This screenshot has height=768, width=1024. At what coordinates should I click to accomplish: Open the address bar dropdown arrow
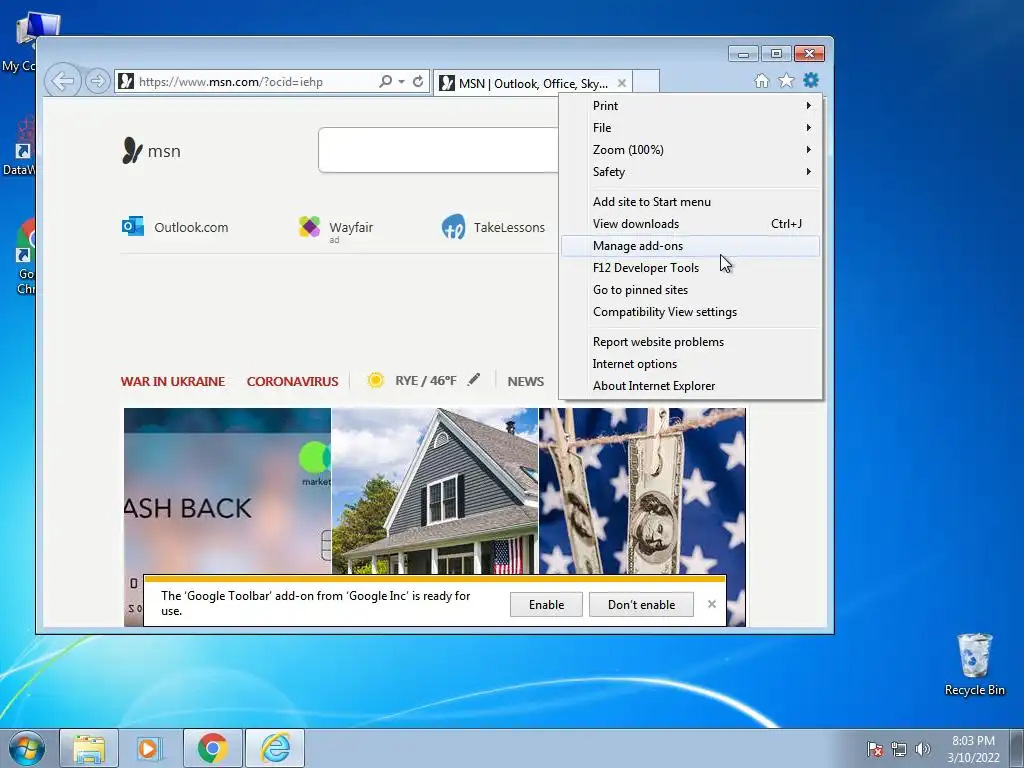point(401,82)
